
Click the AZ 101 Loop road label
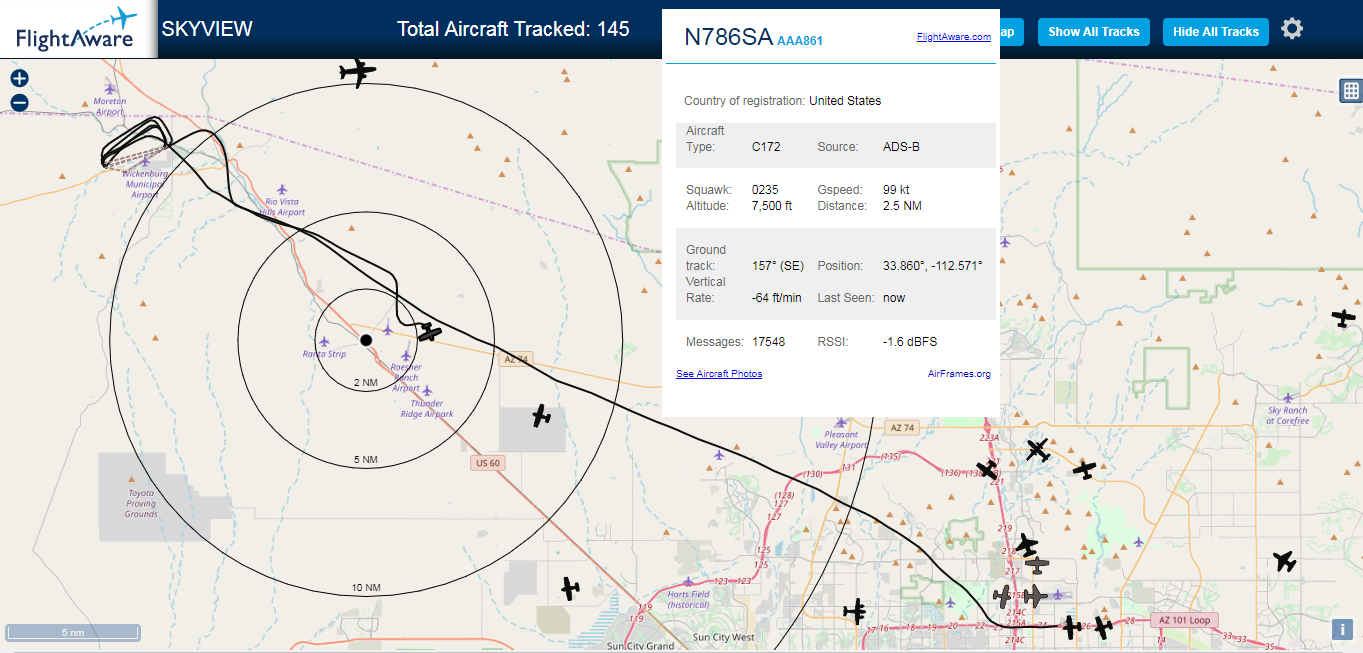(1184, 620)
